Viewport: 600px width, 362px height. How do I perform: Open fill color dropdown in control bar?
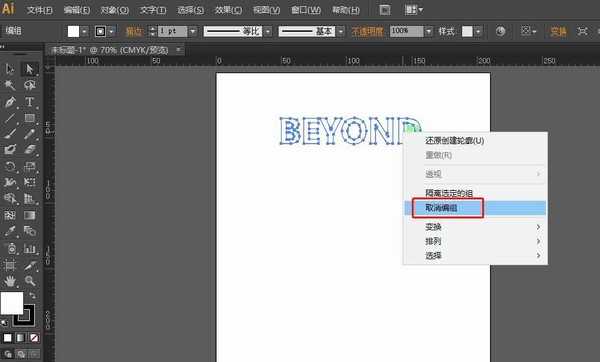click(85, 31)
